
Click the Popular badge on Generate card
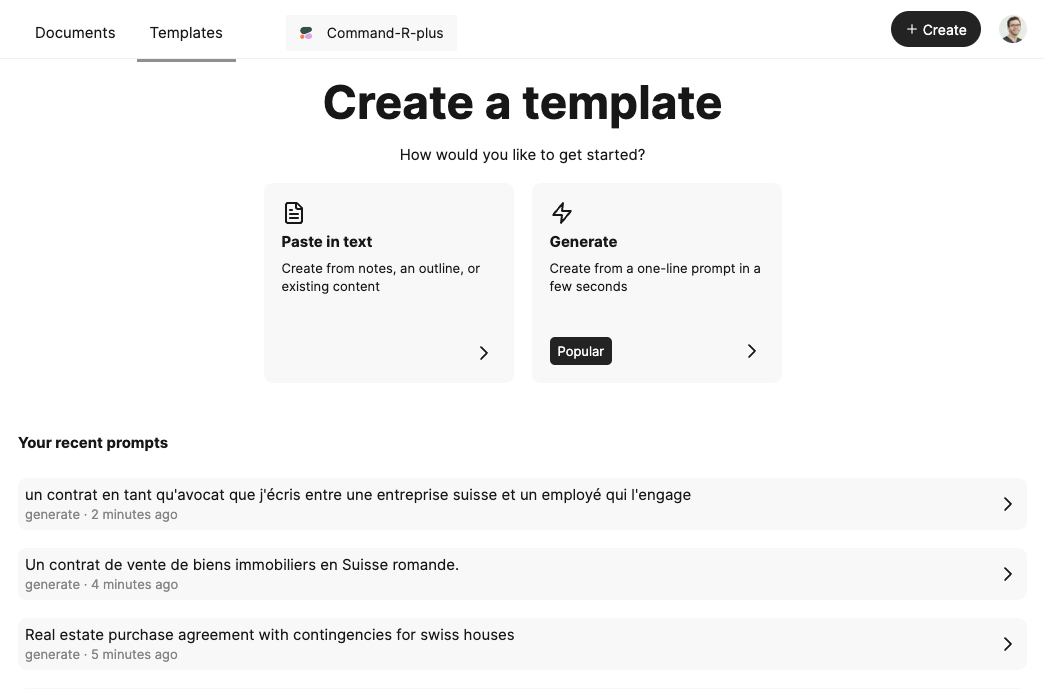point(580,351)
